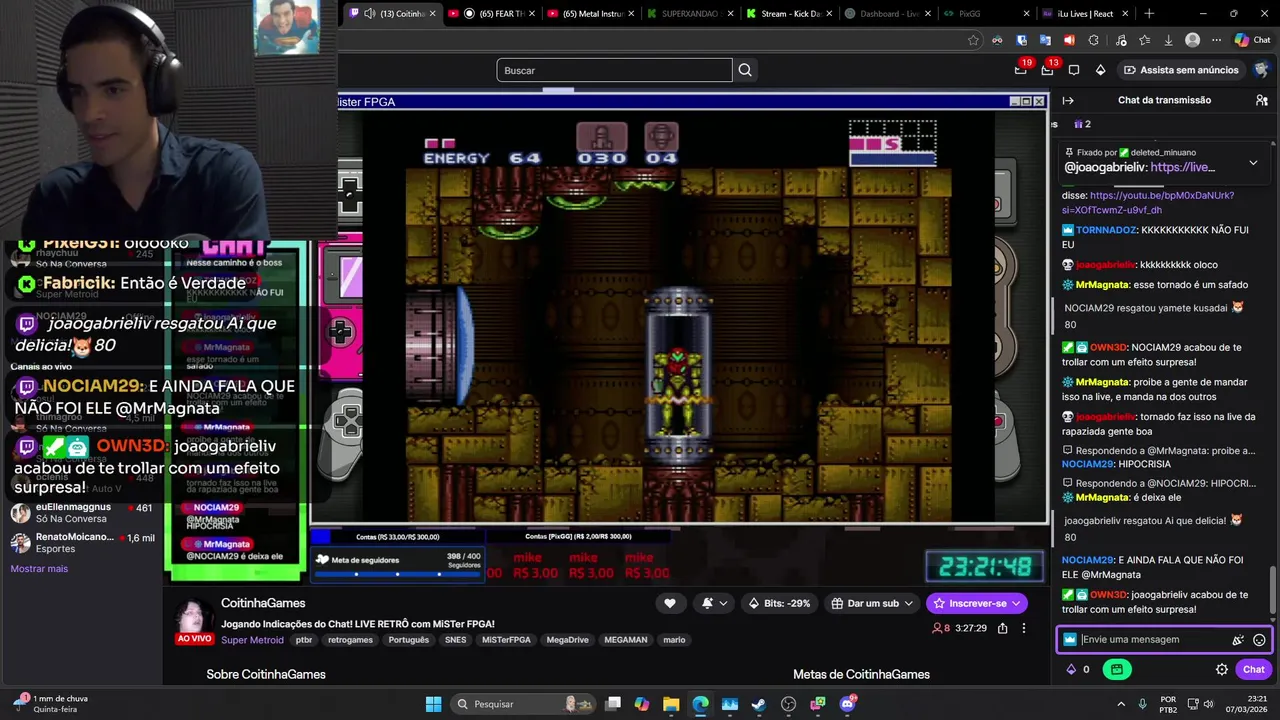
Task: Open Discord from the taskbar
Action: 848,704
